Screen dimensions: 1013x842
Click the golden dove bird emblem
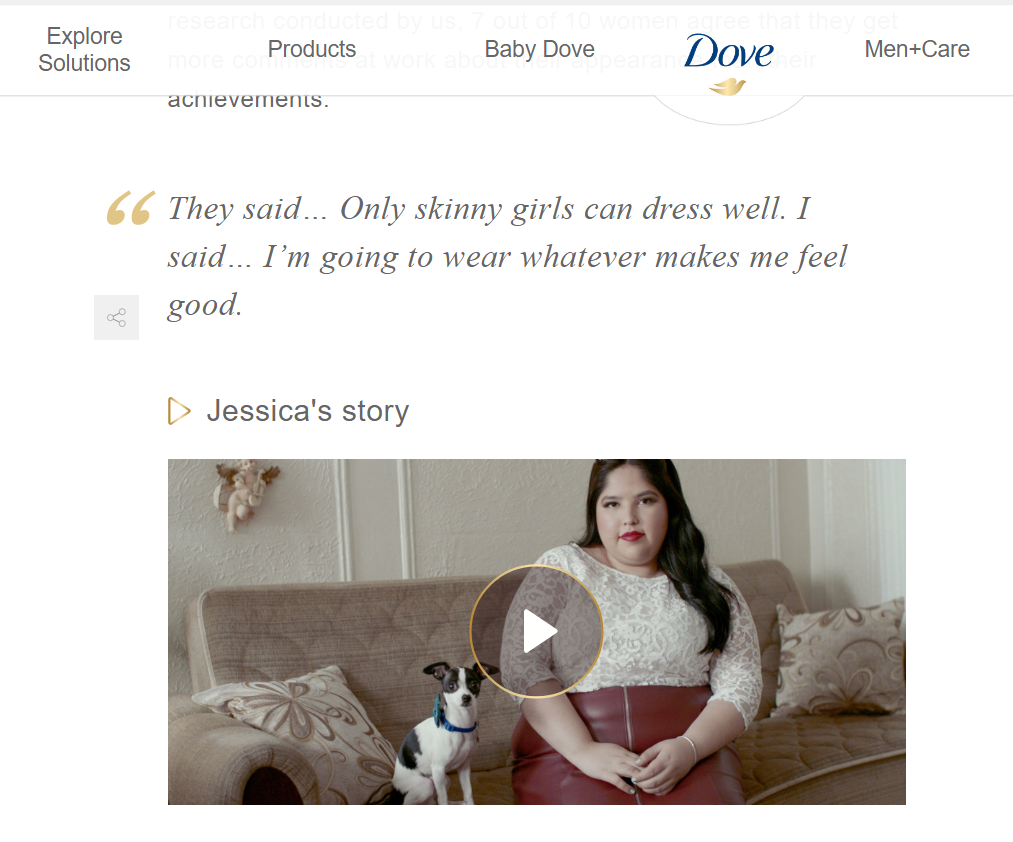727,87
